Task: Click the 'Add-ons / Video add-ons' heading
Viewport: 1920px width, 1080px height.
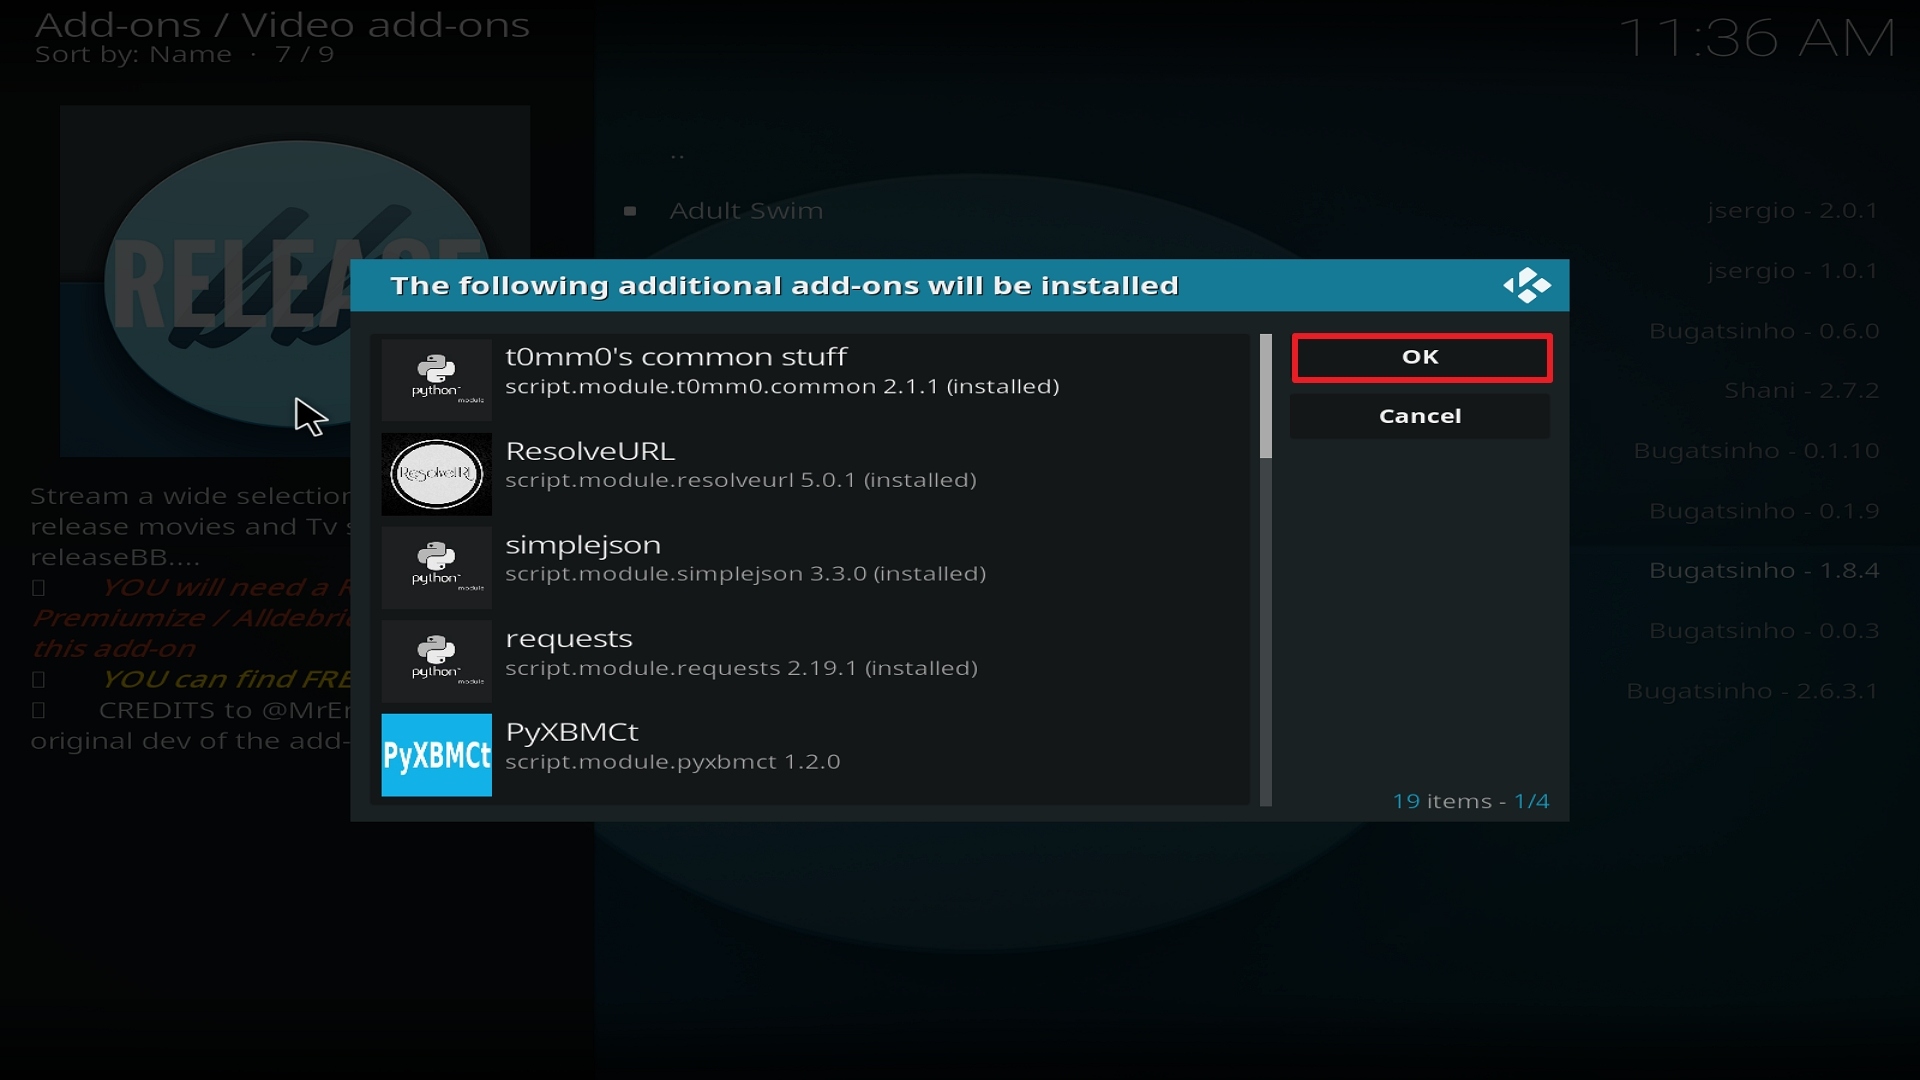Action: pyautogui.click(x=282, y=25)
